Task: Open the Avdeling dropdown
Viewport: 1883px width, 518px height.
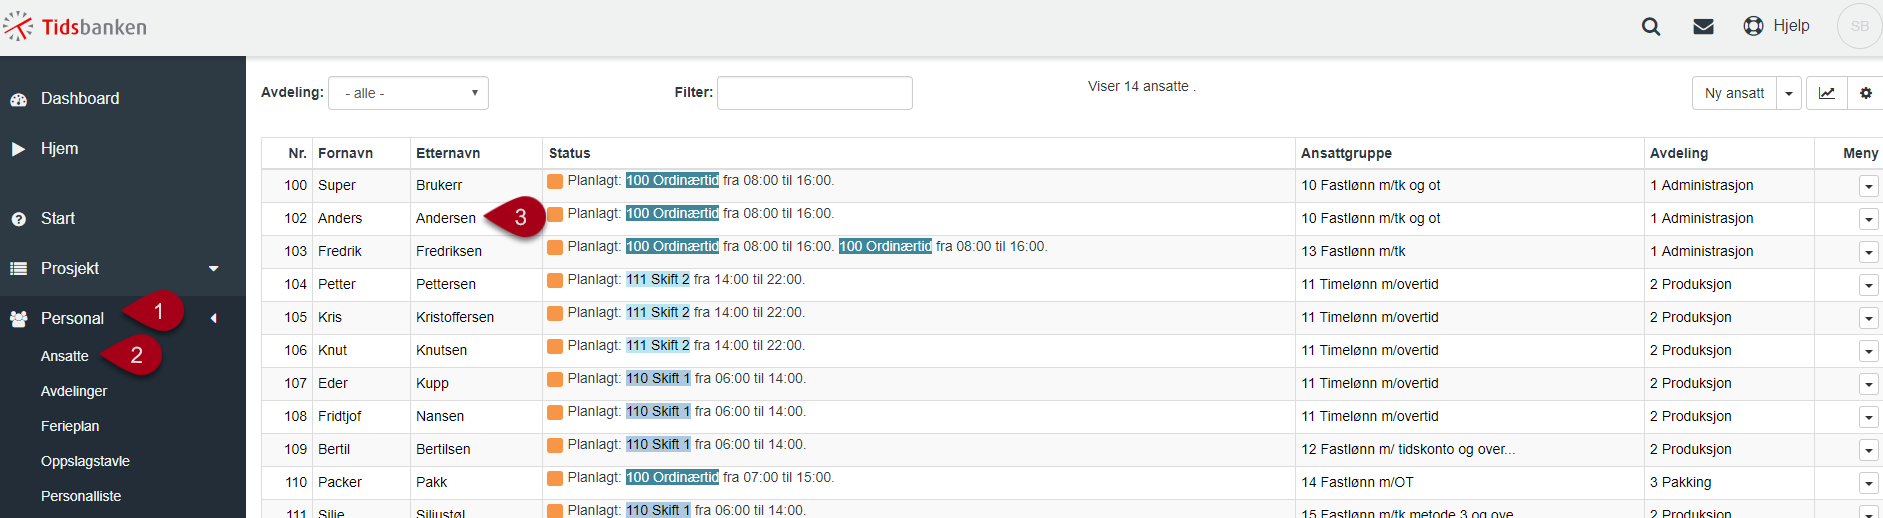Action: tap(408, 93)
